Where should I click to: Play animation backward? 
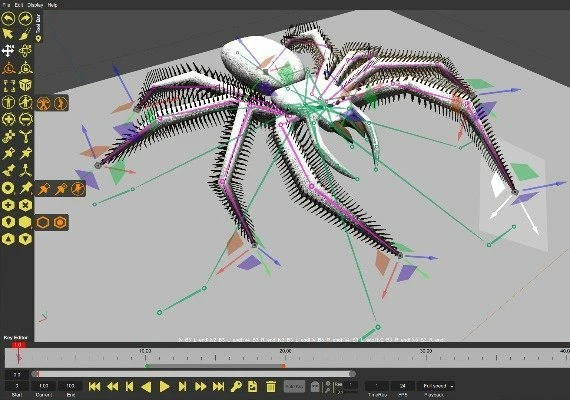pos(146,386)
